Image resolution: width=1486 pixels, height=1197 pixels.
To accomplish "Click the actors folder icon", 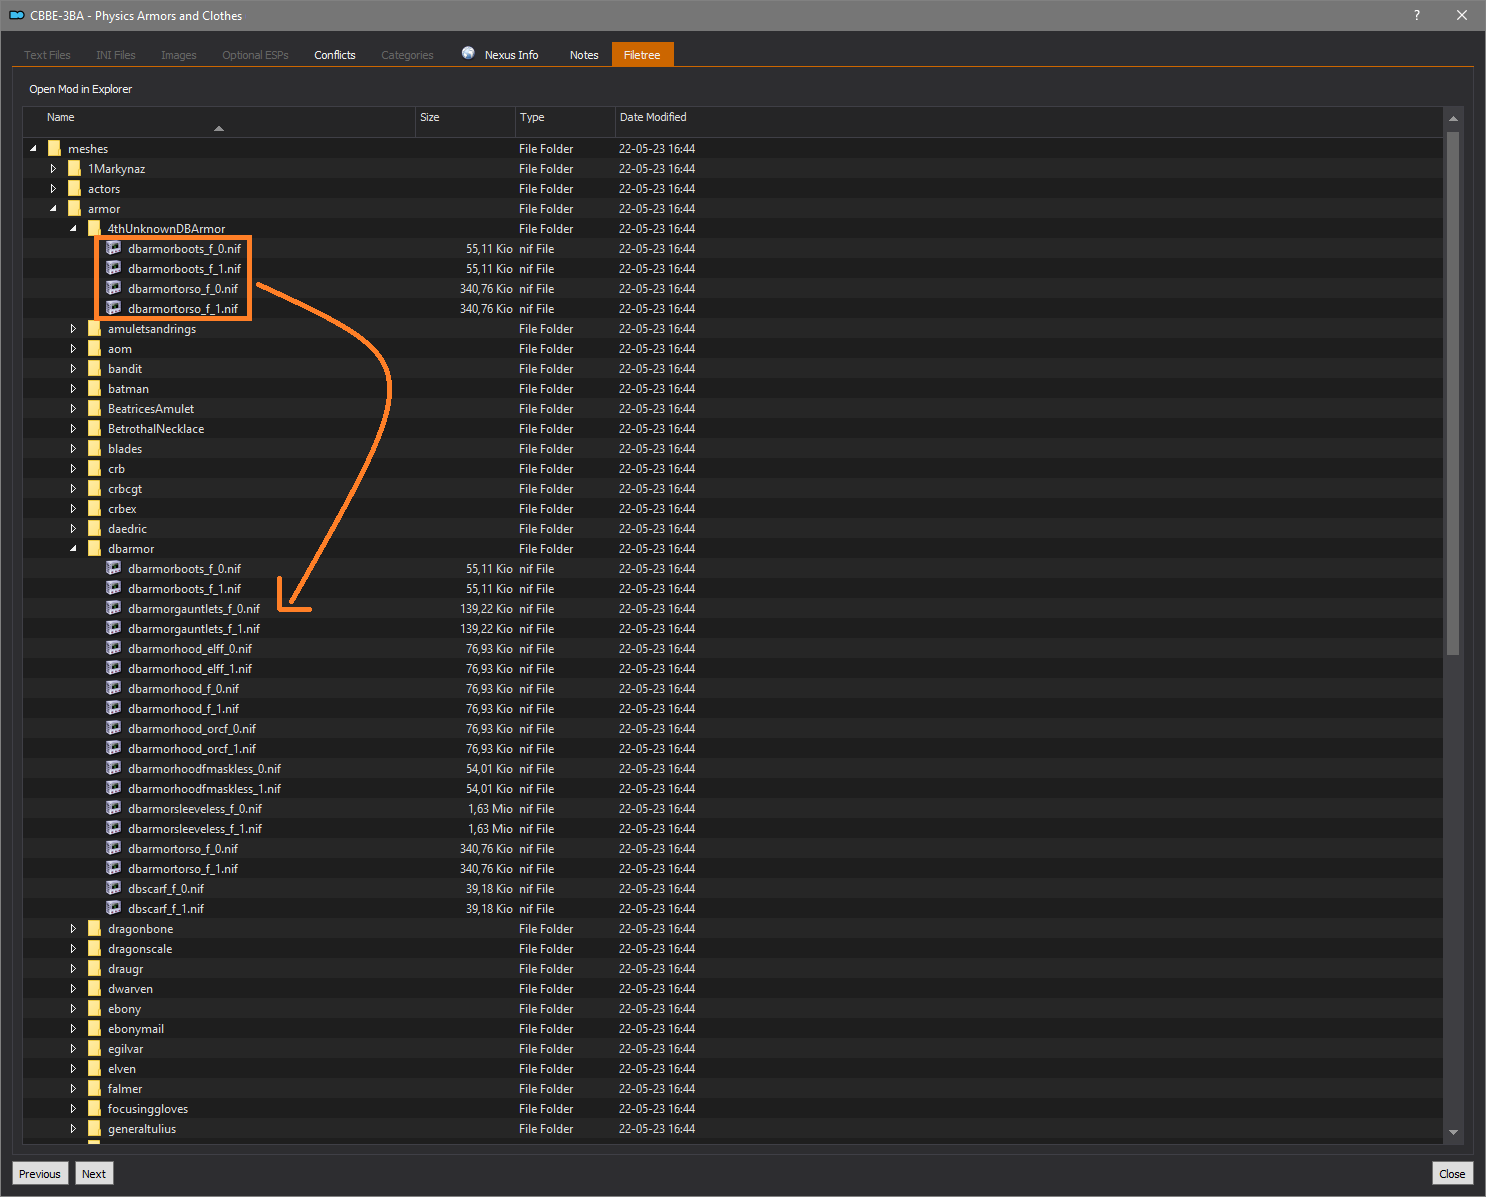I will [x=74, y=188].
